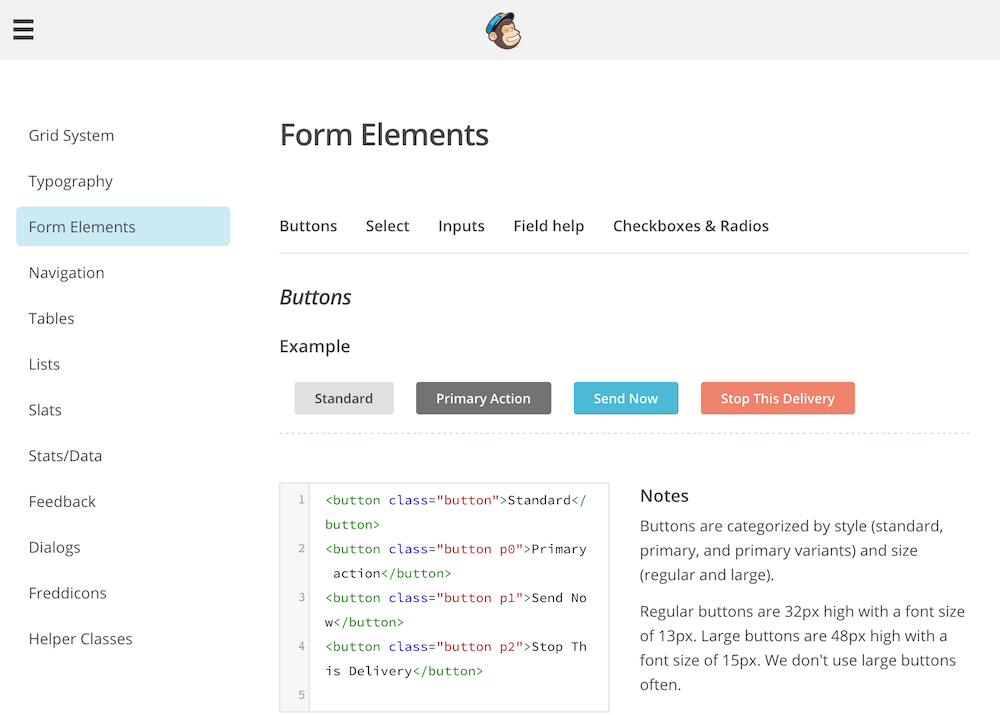This screenshot has width=1000, height=715.
Task: Jump to Buttons tab
Action: coord(308,226)
